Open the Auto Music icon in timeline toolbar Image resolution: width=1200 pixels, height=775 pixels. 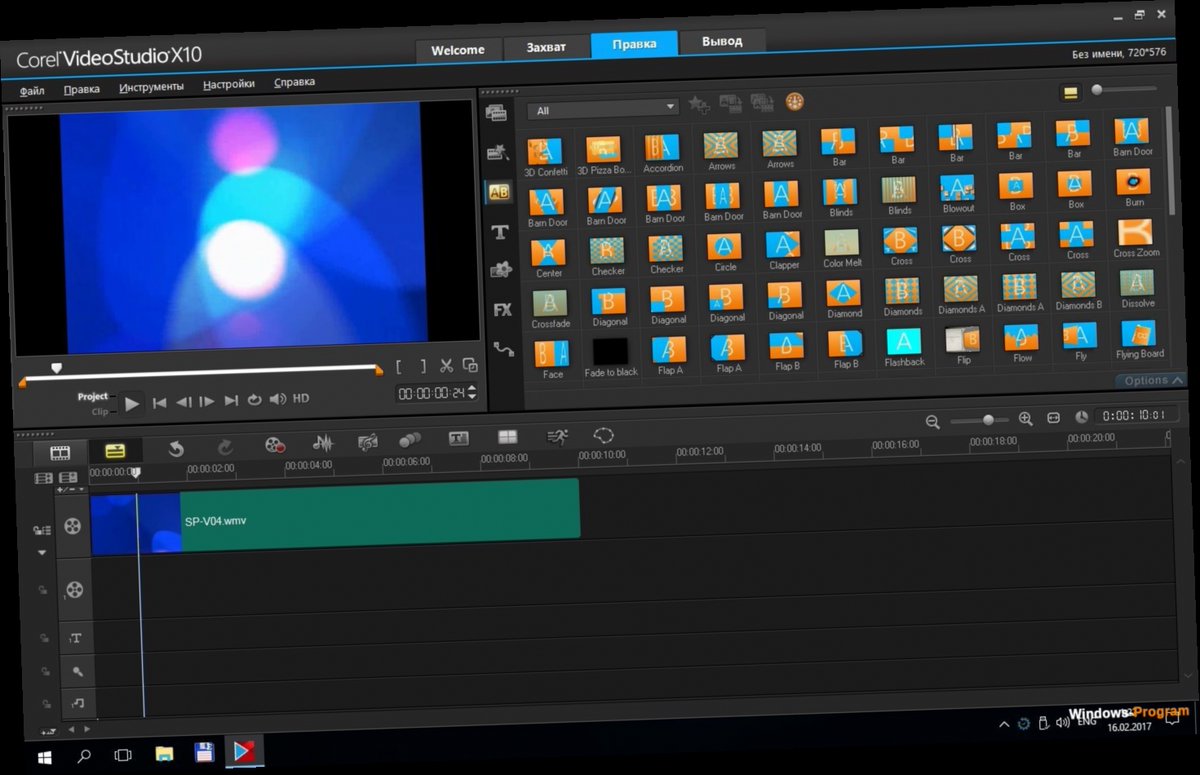365,441
